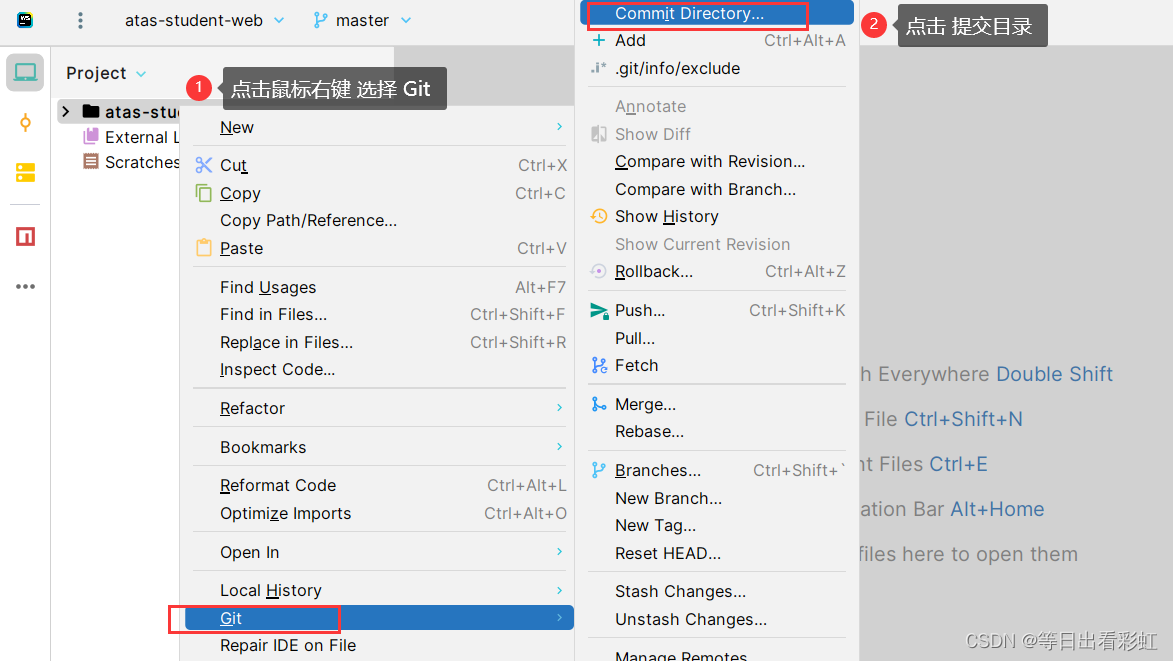Expand the Open In submenu arrow
The width and height of the screenshot is (1173, 661).
pos(560,551)
